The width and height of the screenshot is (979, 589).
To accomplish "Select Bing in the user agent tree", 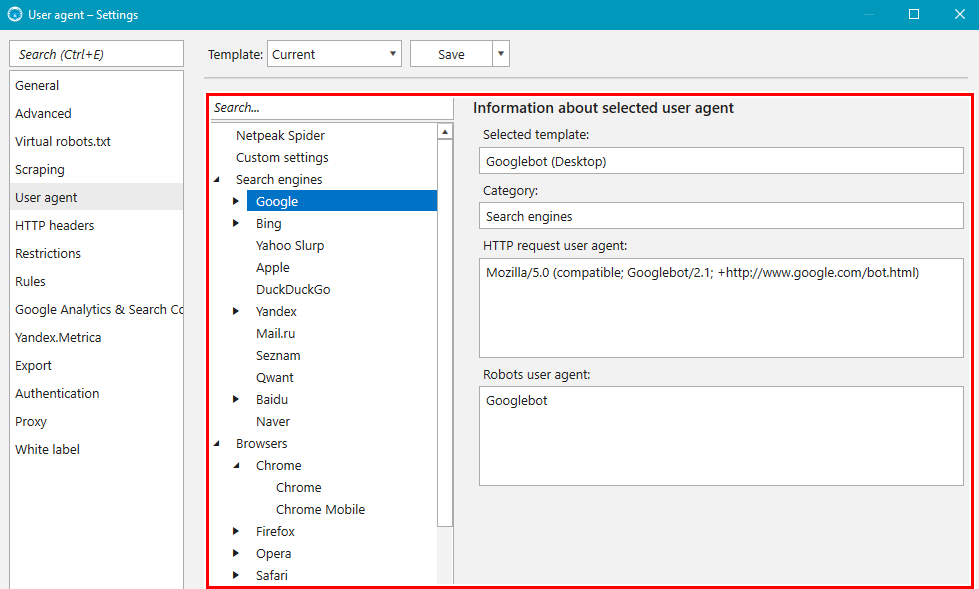I will (268, 224).
